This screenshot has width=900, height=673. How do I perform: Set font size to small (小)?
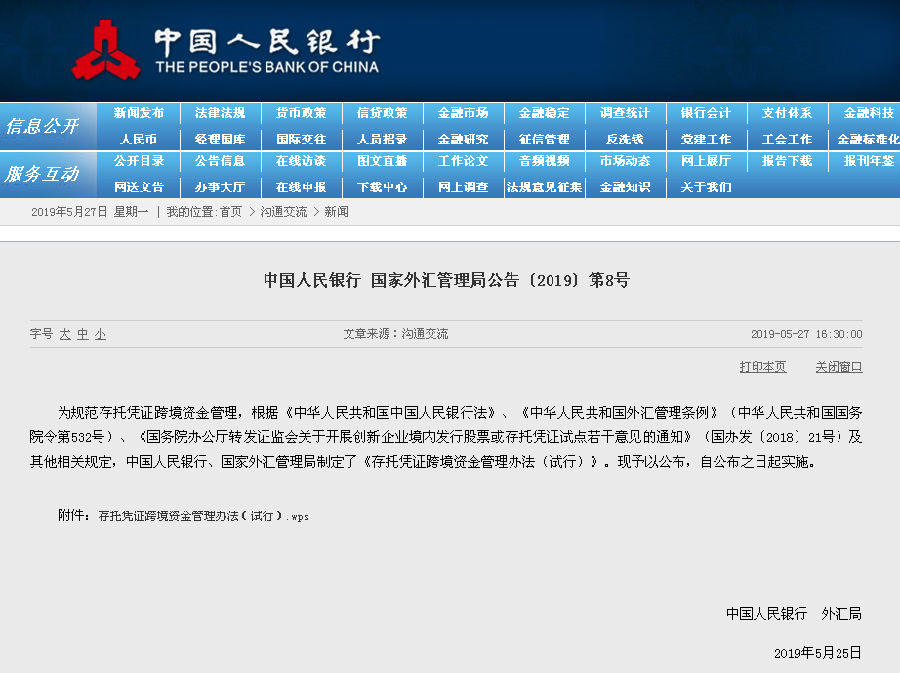coord(100,334)
